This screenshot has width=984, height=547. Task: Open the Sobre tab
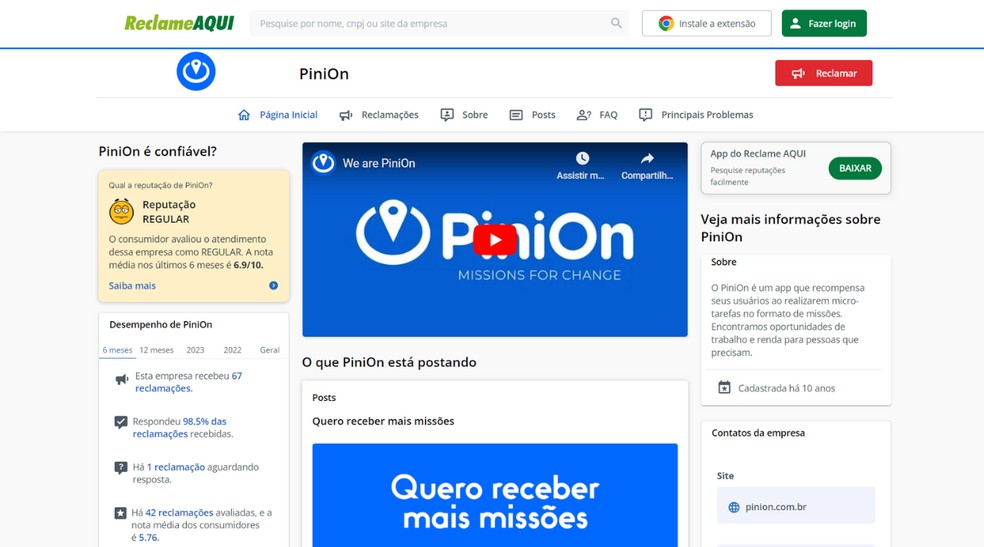coord(464,115)
